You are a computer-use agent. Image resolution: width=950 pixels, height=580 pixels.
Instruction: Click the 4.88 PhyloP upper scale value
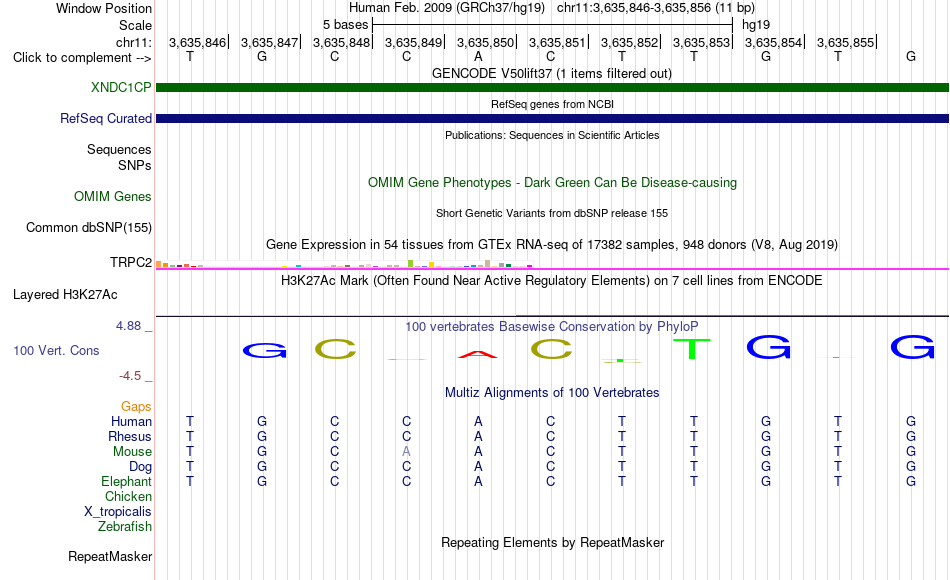[128, 326]
